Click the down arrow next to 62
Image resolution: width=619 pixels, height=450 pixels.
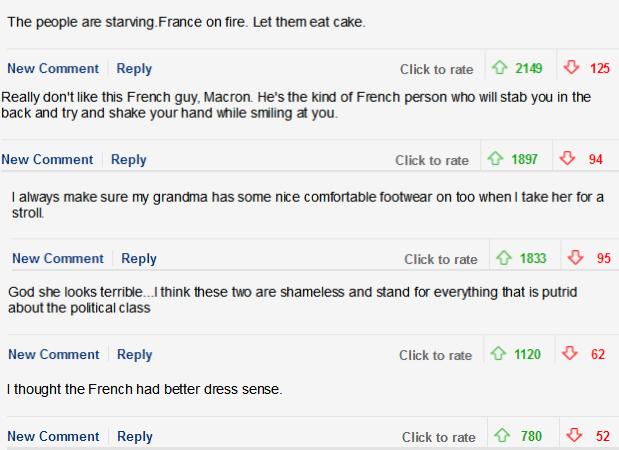pyautogui.click(x=569, y=354)
